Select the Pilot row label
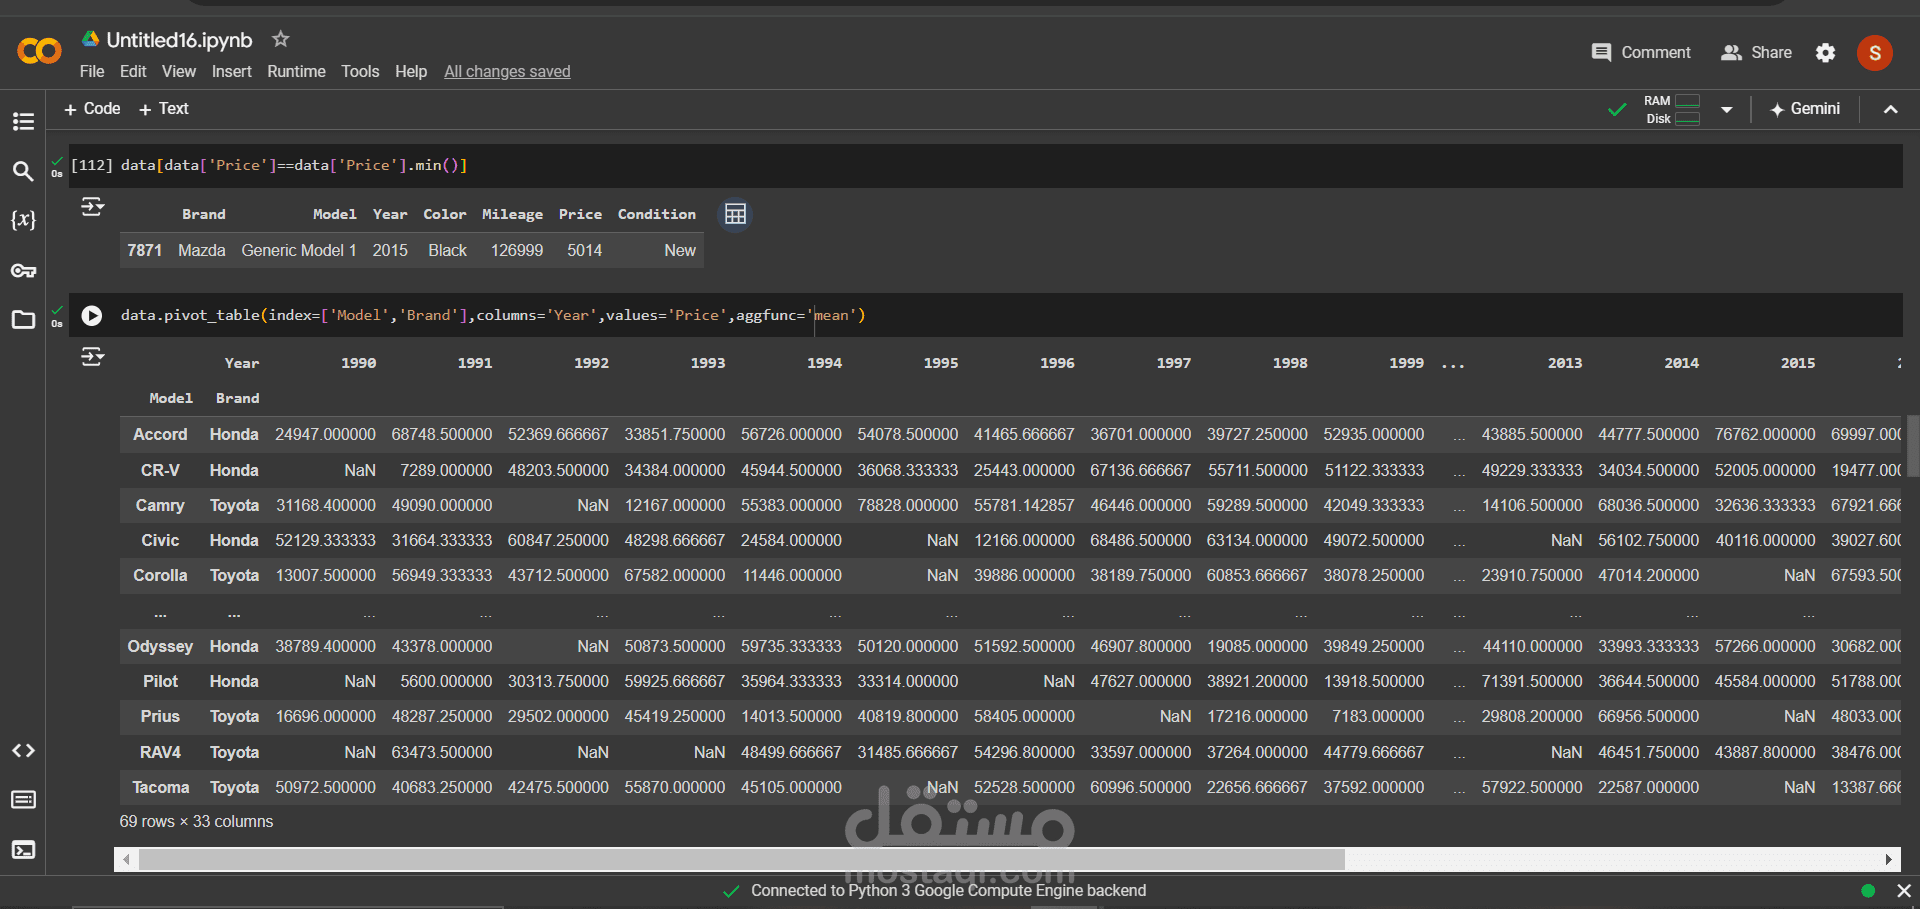Screen dimensions: 1920x909 click(160, 682)
